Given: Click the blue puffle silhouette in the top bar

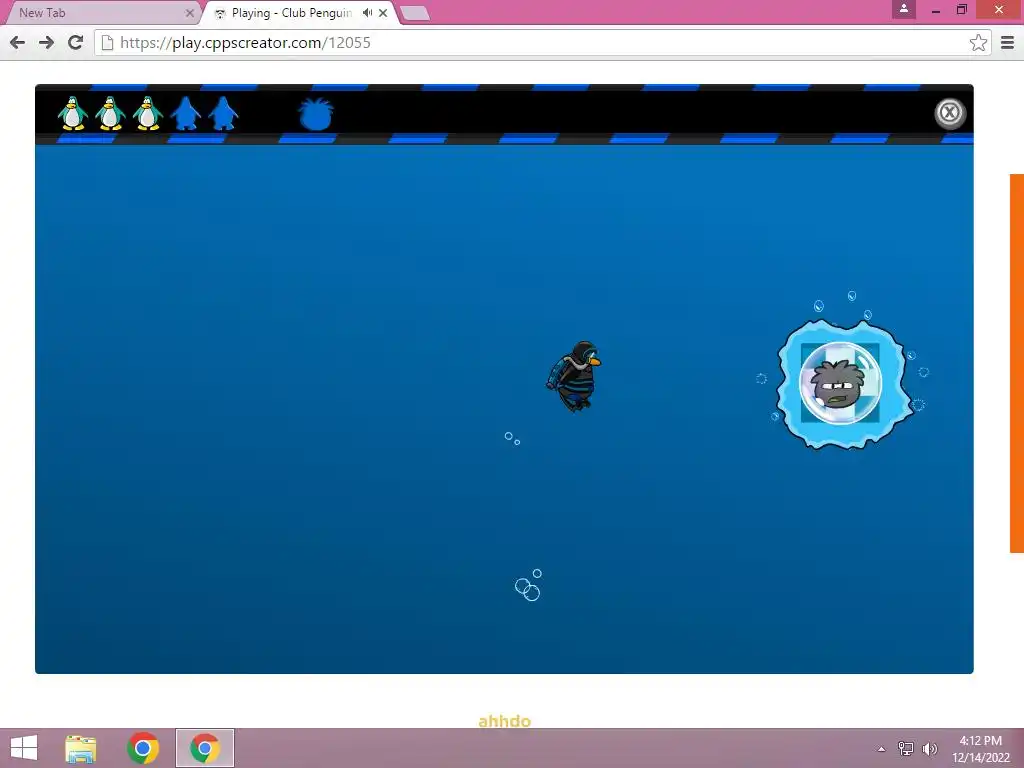Looking at the screenshot, I should [316, 114].
